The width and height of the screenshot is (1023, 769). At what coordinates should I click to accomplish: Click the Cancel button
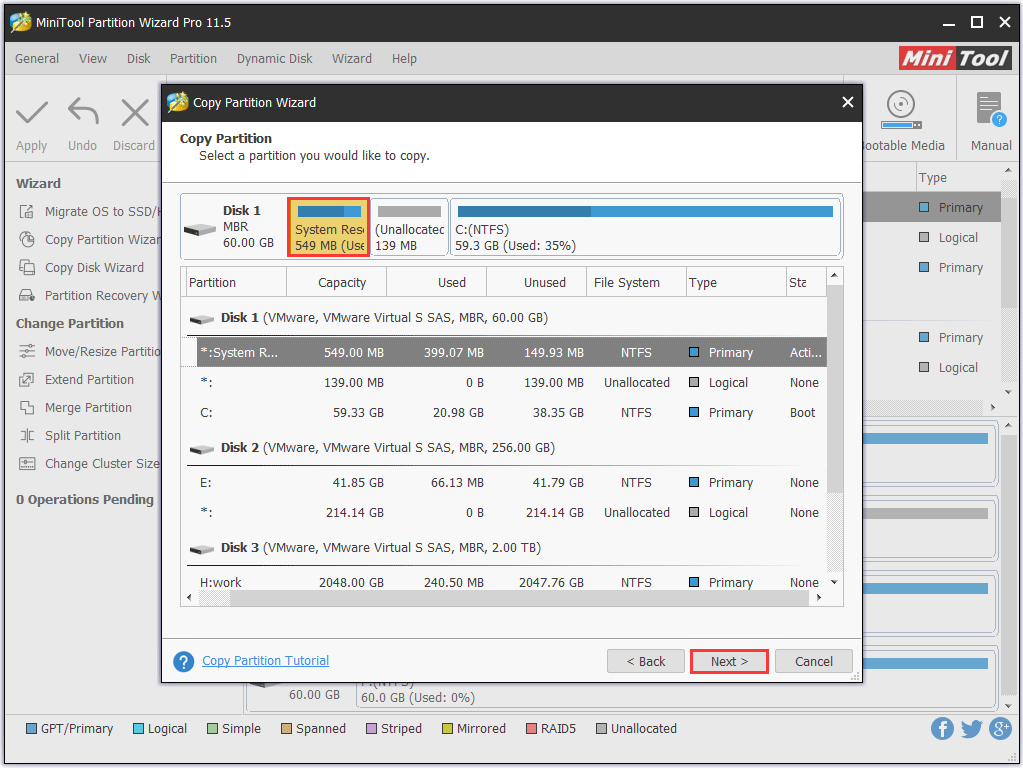point(814,661)
